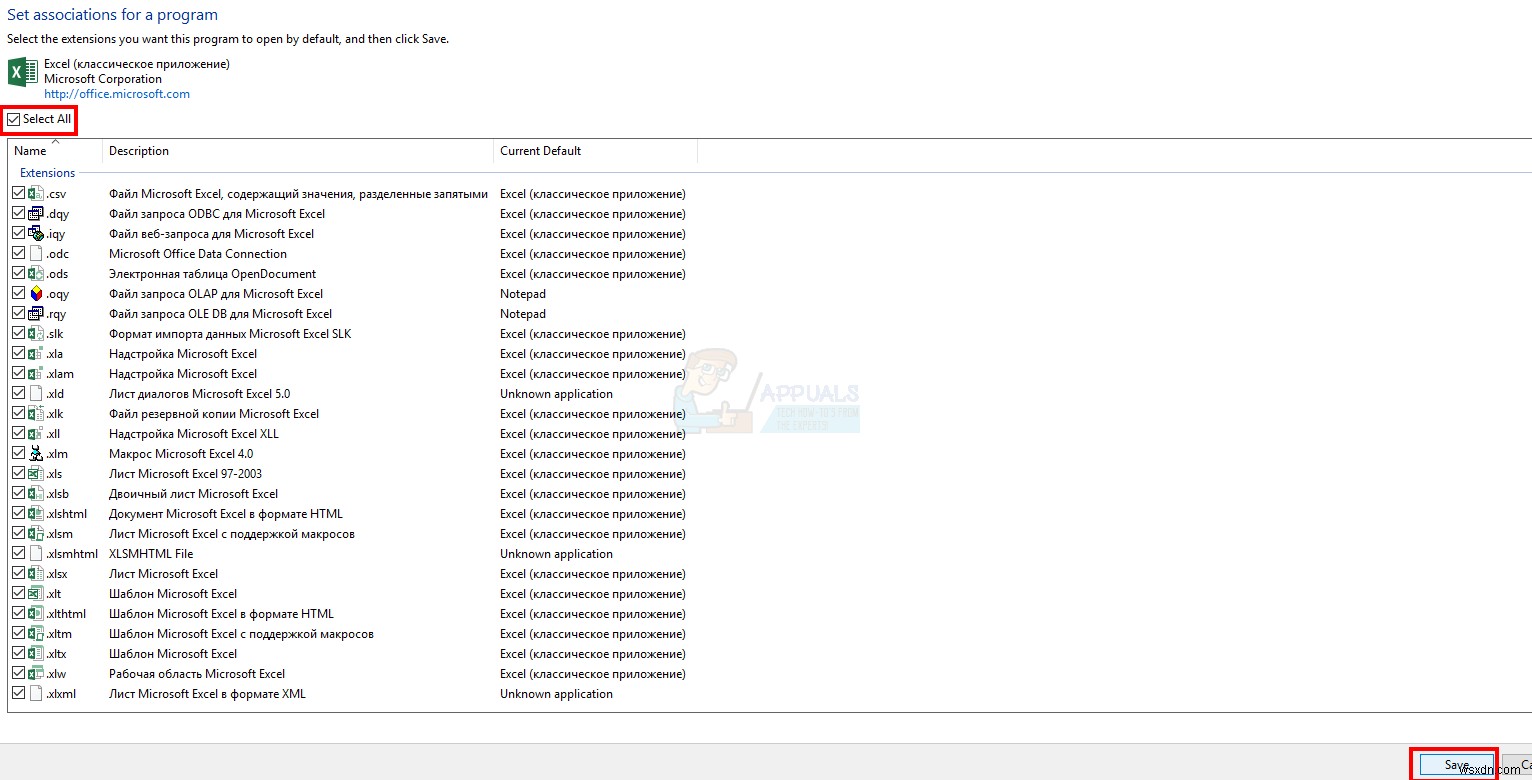Click the .xlk backup file icon

(x=36, y=414)
